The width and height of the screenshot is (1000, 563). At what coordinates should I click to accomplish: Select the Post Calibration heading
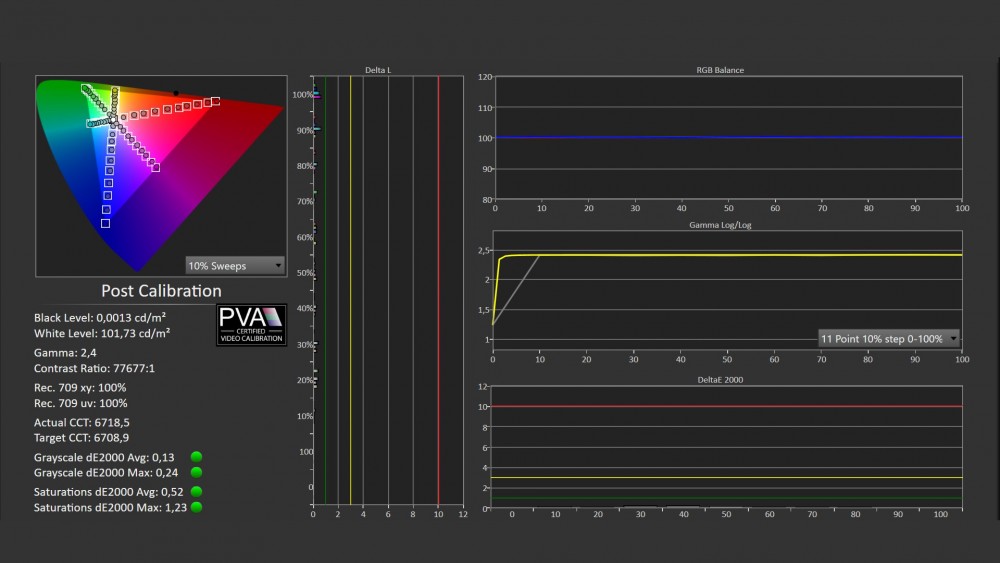tap(161, 291)
